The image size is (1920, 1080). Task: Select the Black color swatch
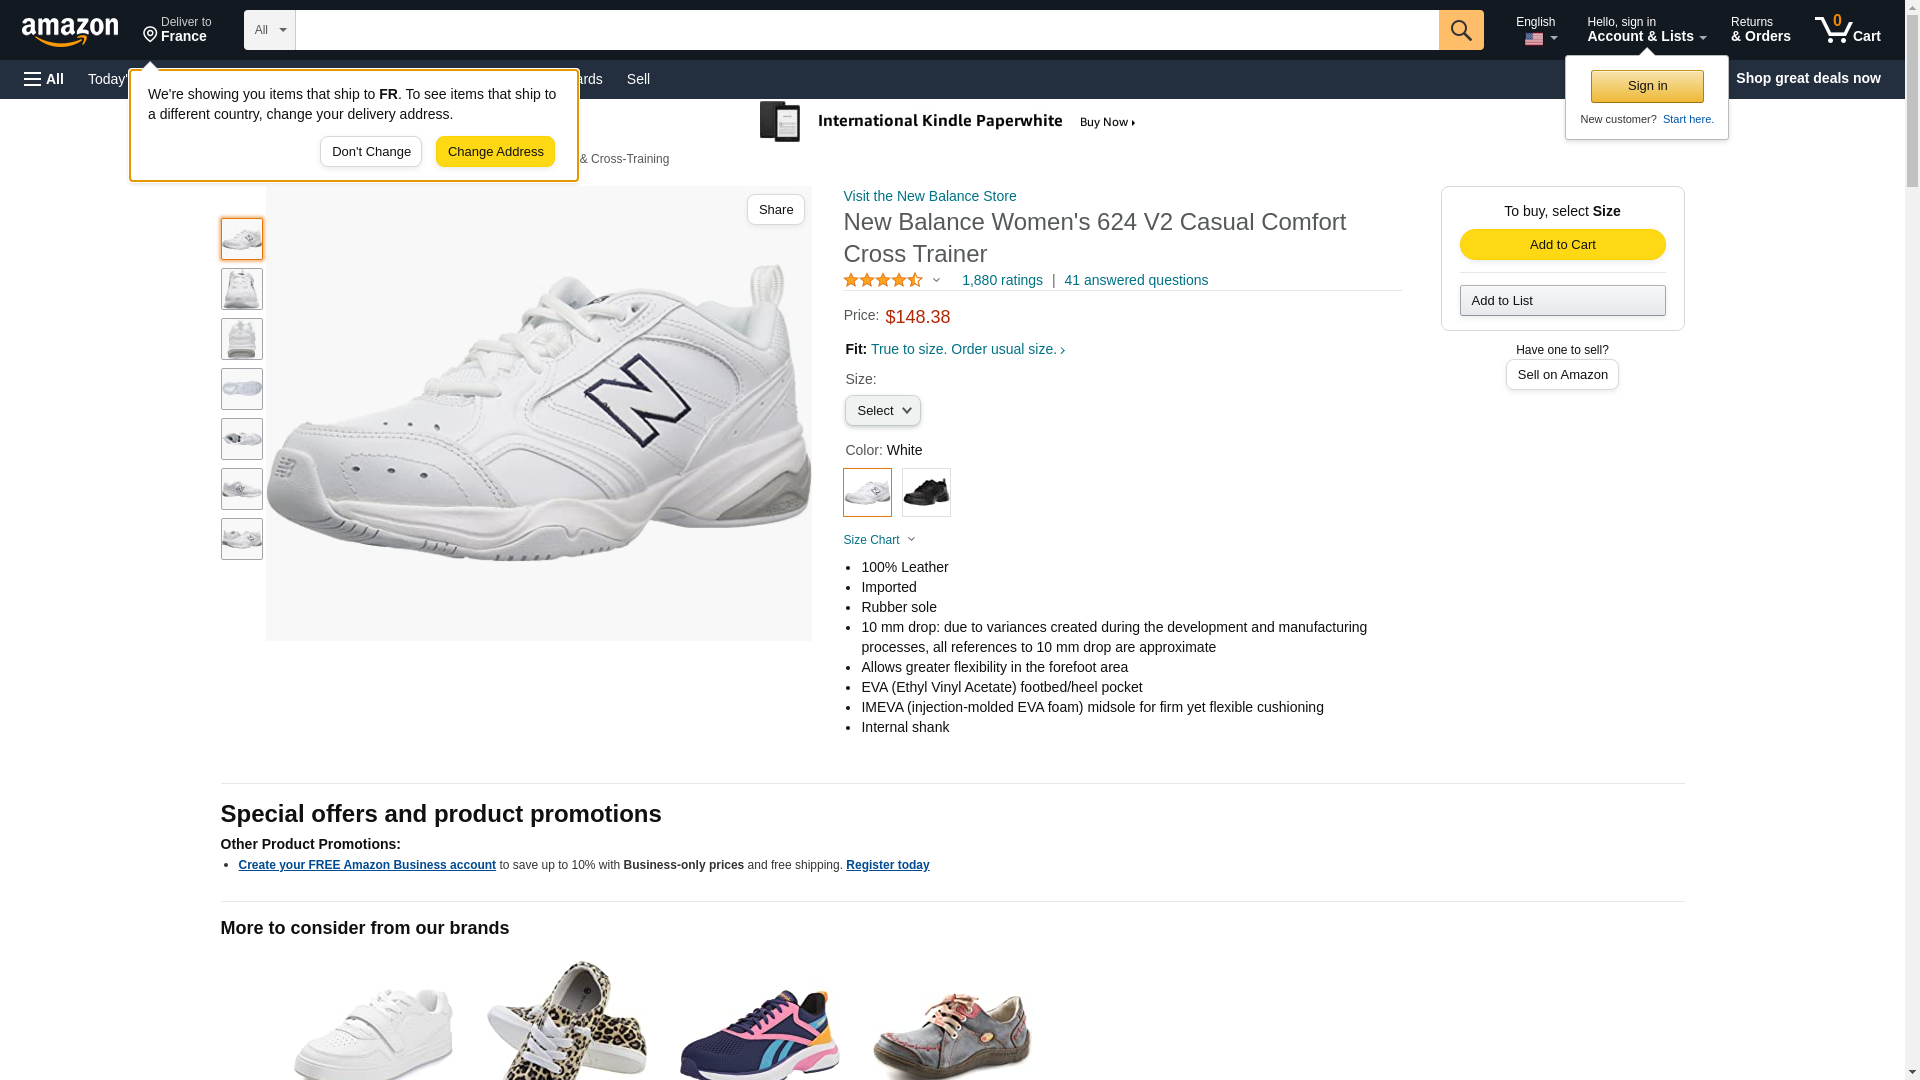926,492
